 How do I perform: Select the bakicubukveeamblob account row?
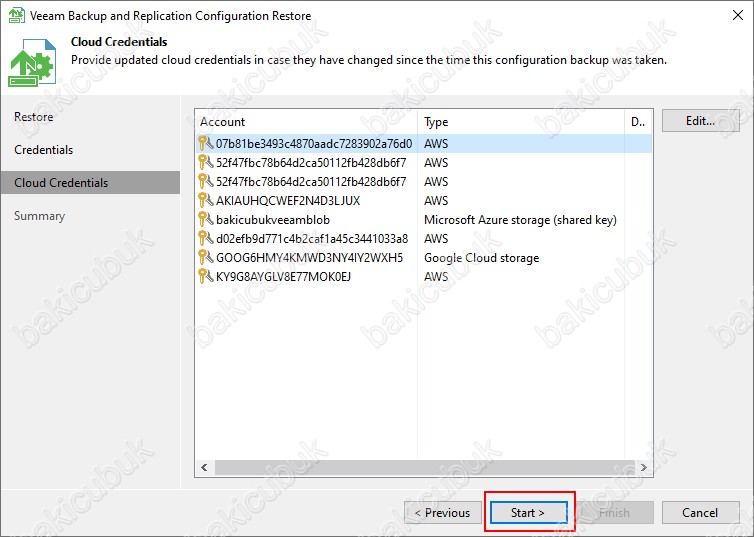click(424, 219)
